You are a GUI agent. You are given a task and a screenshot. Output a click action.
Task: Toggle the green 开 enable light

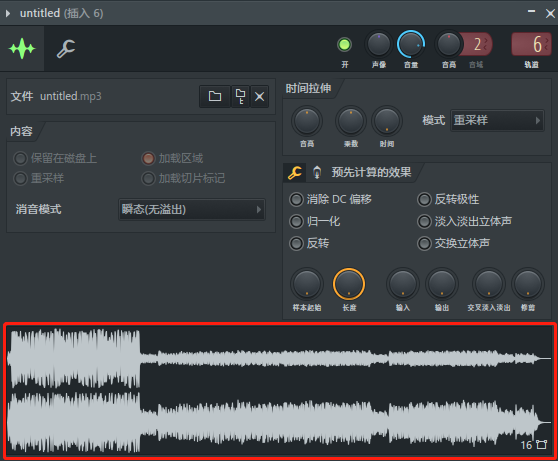[344, 44]
